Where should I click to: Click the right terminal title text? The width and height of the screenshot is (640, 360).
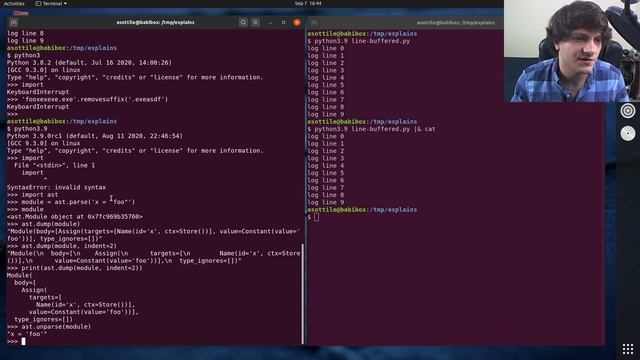[456, 23]
